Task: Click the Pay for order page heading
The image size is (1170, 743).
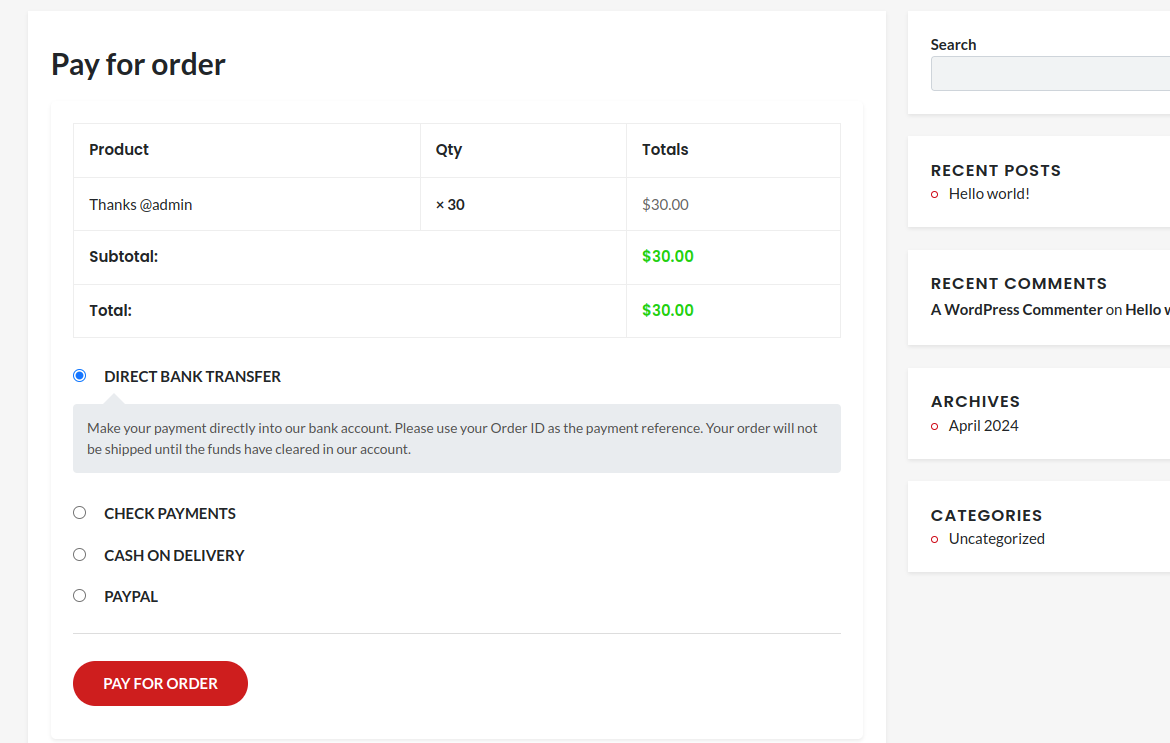Action: [138, 65]
